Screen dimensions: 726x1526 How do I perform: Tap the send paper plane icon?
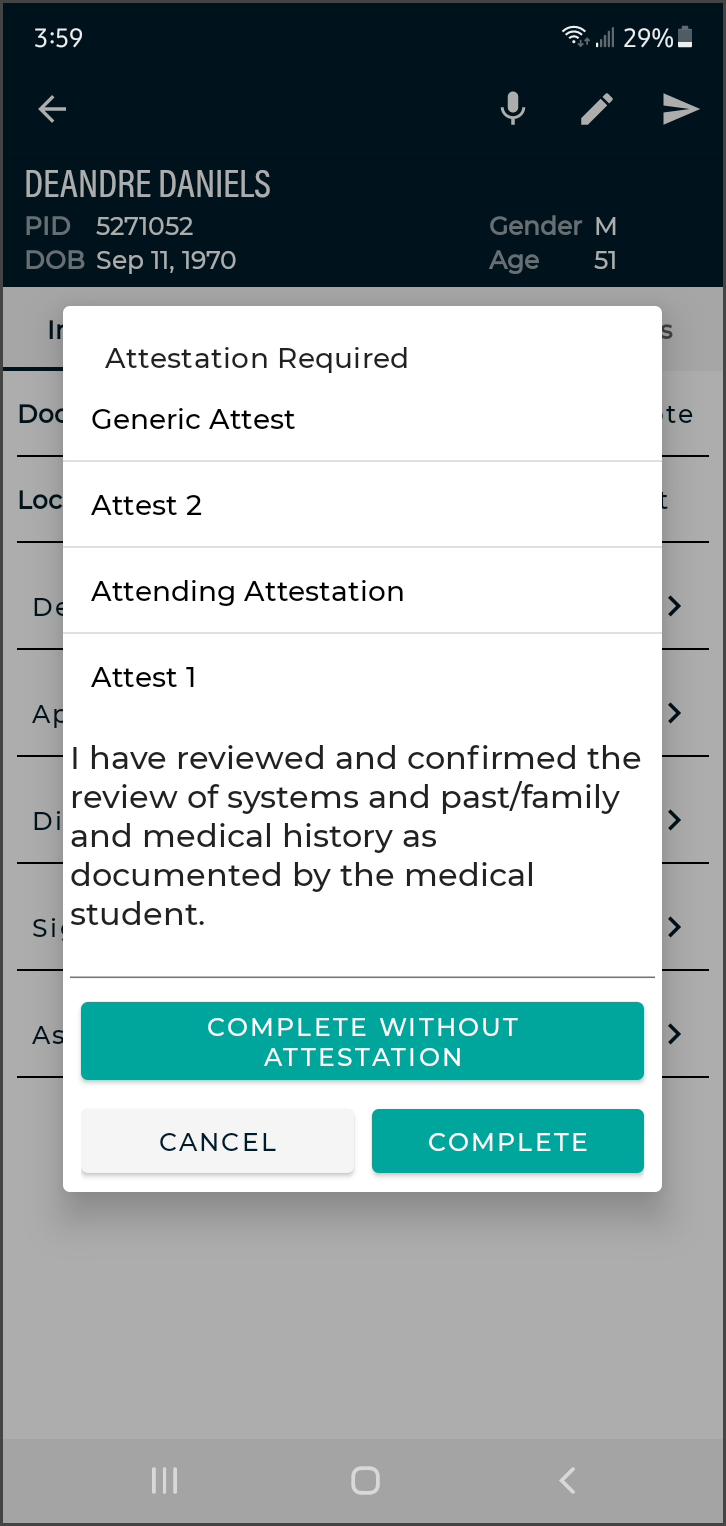click(x=680, y=109)
